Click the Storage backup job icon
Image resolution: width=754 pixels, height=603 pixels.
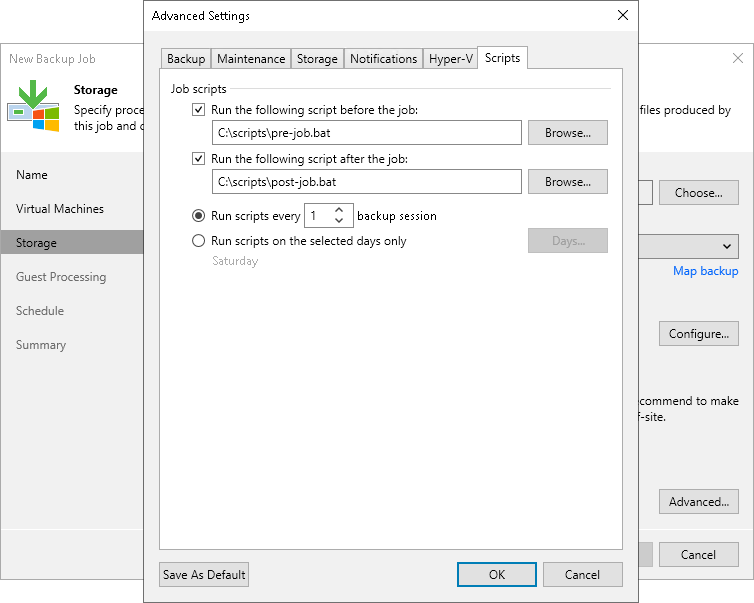click(33, 106)
